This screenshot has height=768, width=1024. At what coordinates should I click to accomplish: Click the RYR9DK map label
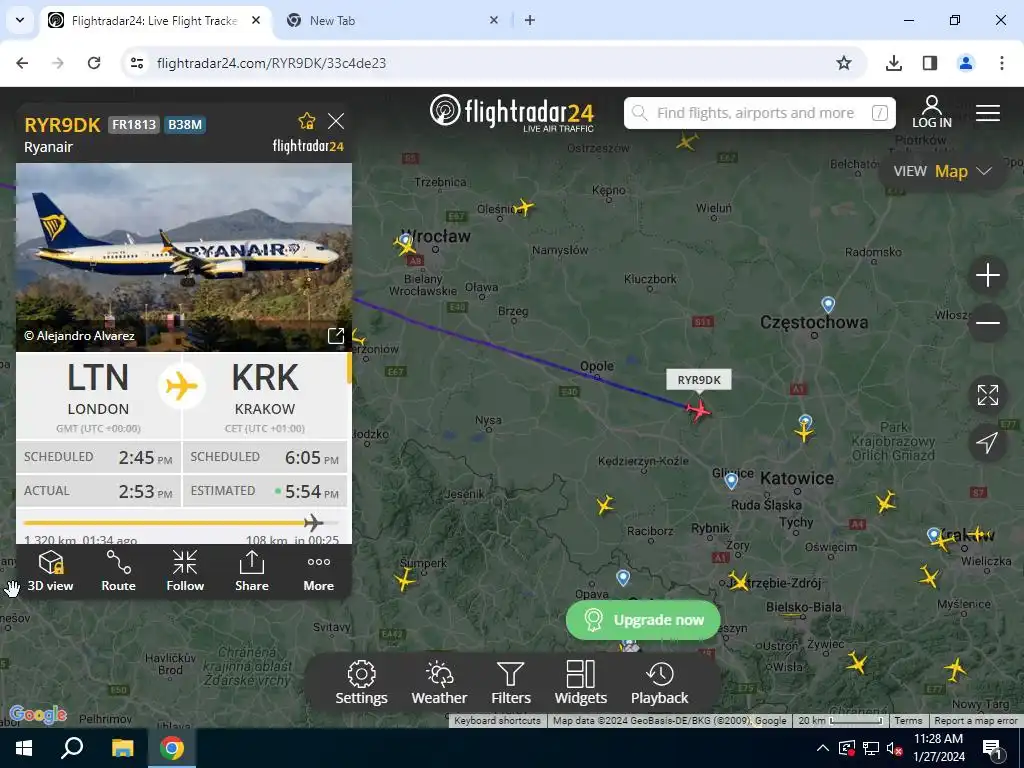699,380
